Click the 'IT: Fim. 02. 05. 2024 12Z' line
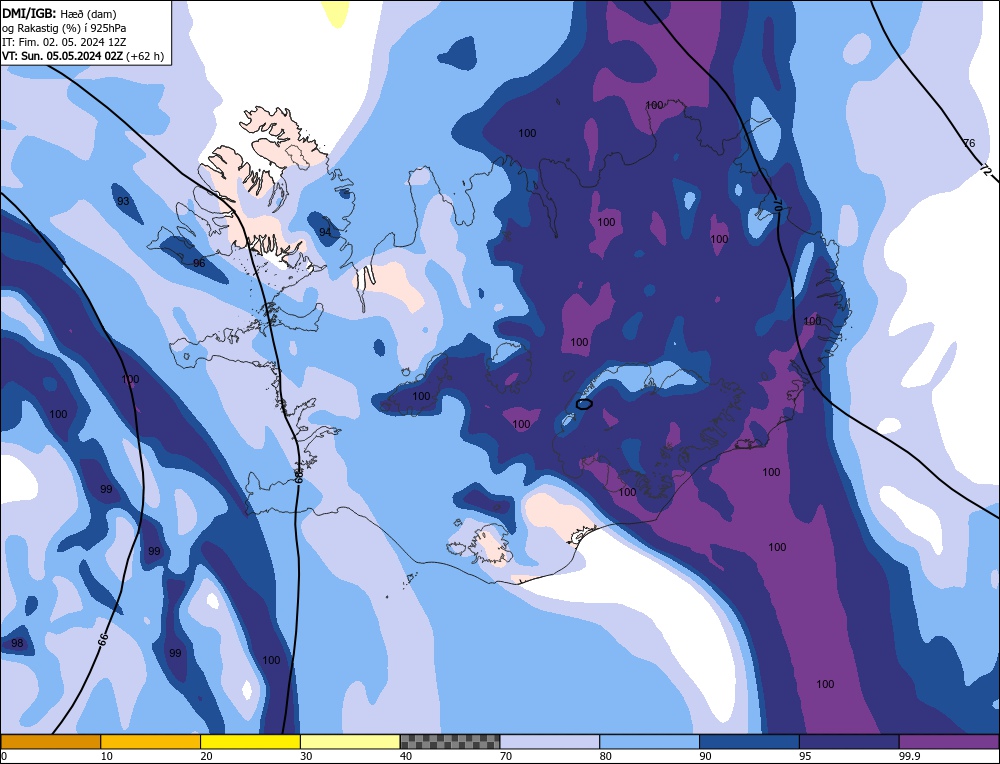 point(64,42)
